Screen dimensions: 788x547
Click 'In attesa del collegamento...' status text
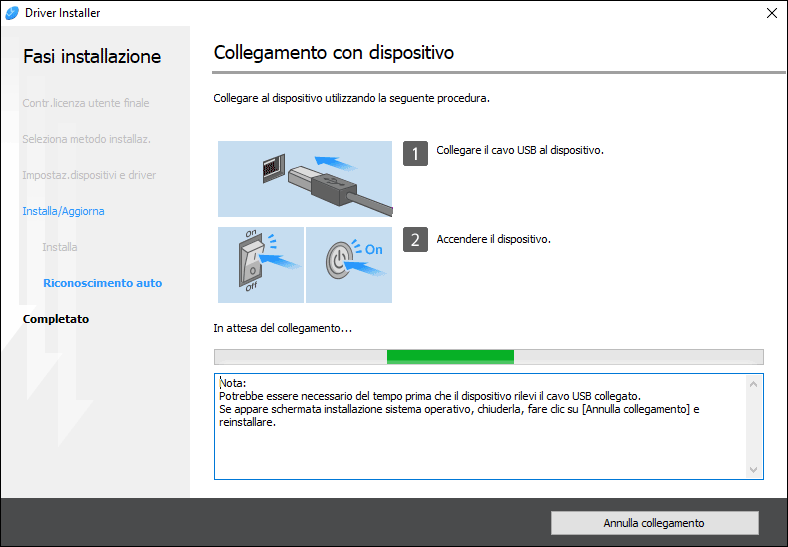pos(282,328)
